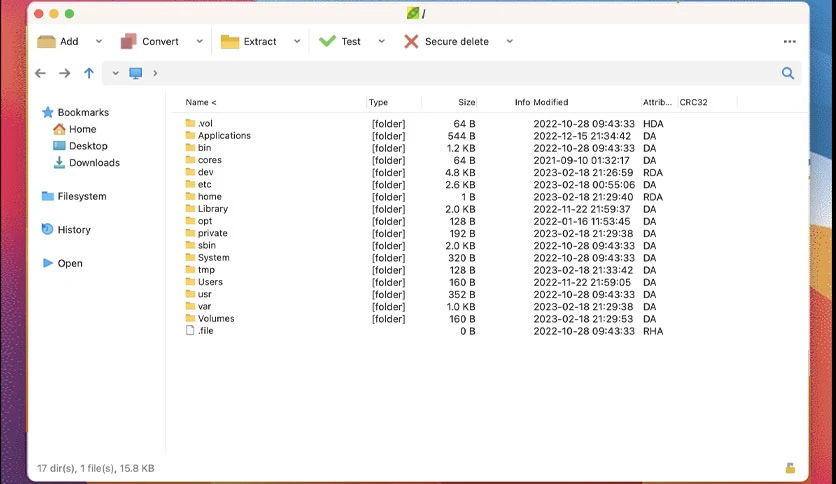Expand the Test dropdown arrow

382,41
